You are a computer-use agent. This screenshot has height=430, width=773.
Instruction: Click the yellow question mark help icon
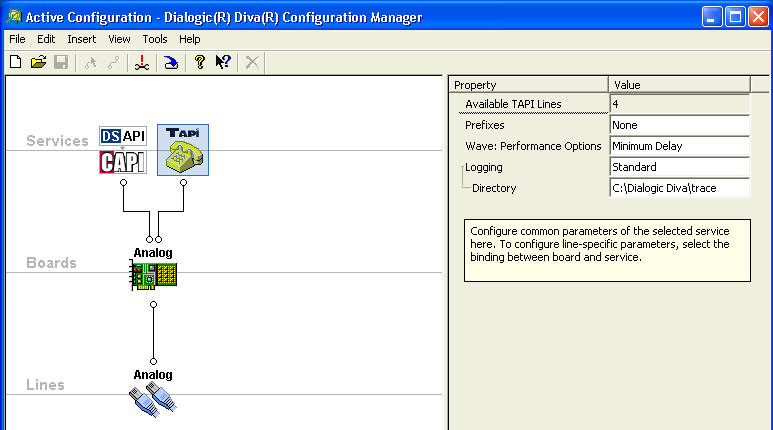point(200,62)
